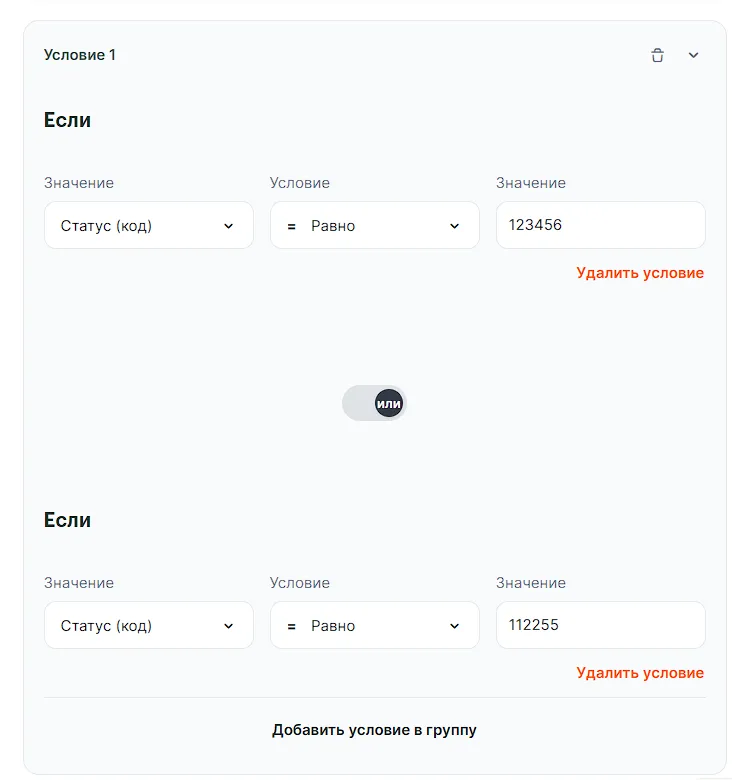Click the value field containing 112255
This screenshot has width=732, height=780.
600,626
